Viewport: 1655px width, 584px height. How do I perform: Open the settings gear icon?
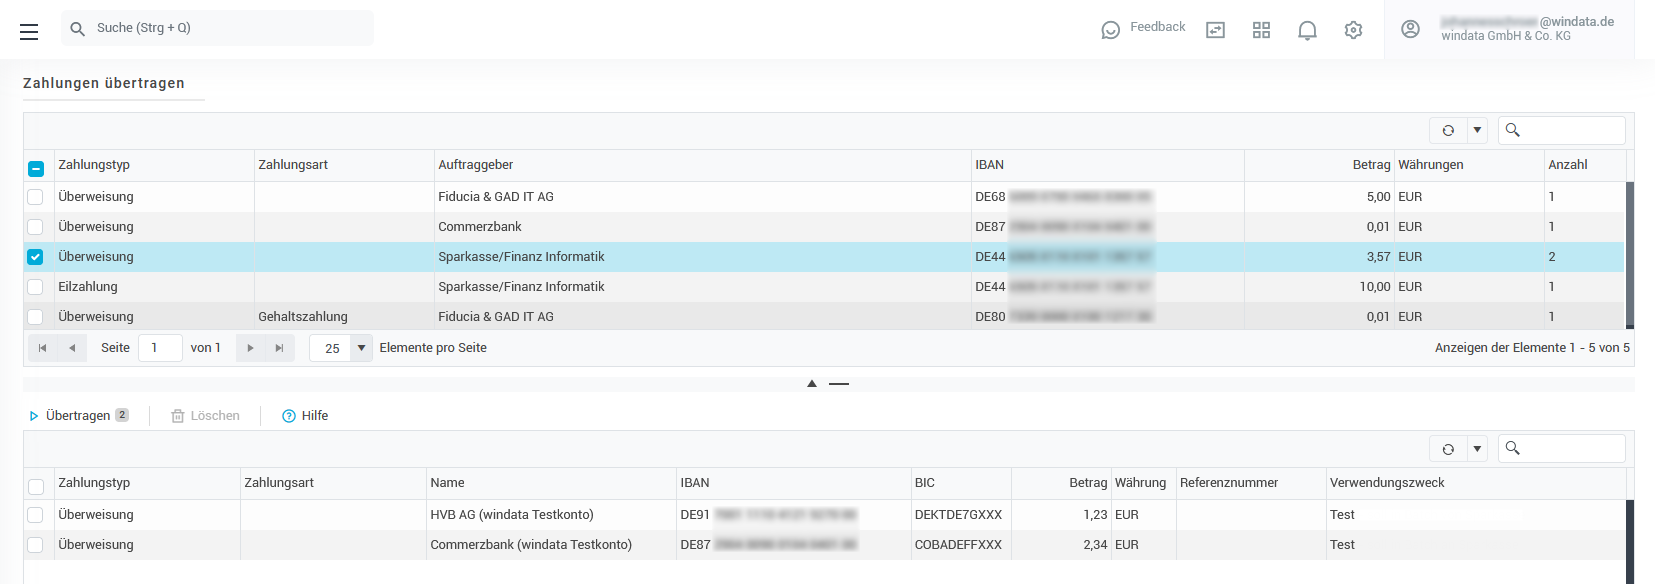coord(1353,31)
